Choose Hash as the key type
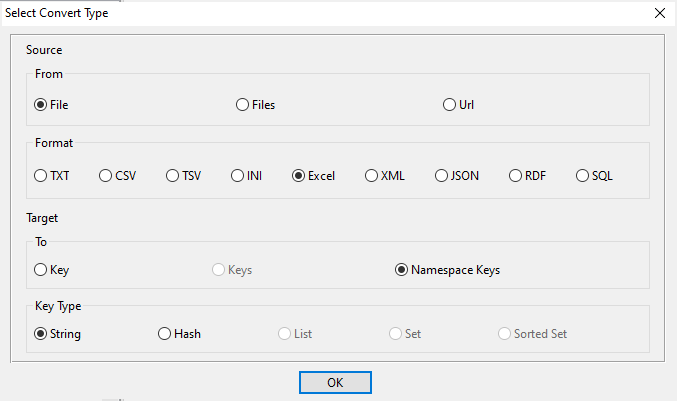The width and height of the screenshot is (677, 401). [165, 334]
